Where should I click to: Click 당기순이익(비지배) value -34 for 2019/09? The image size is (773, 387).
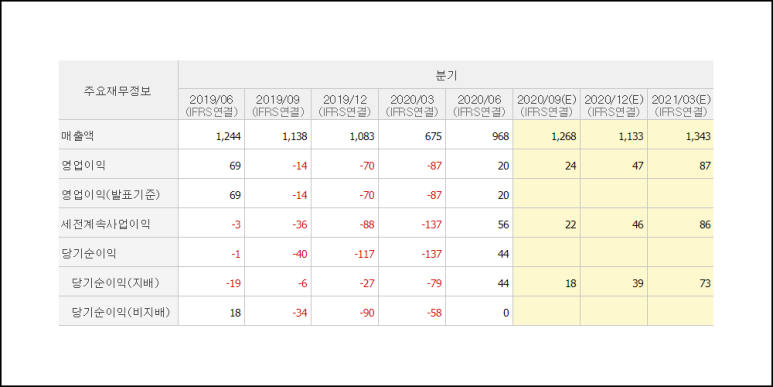click(x=299, y=313)
